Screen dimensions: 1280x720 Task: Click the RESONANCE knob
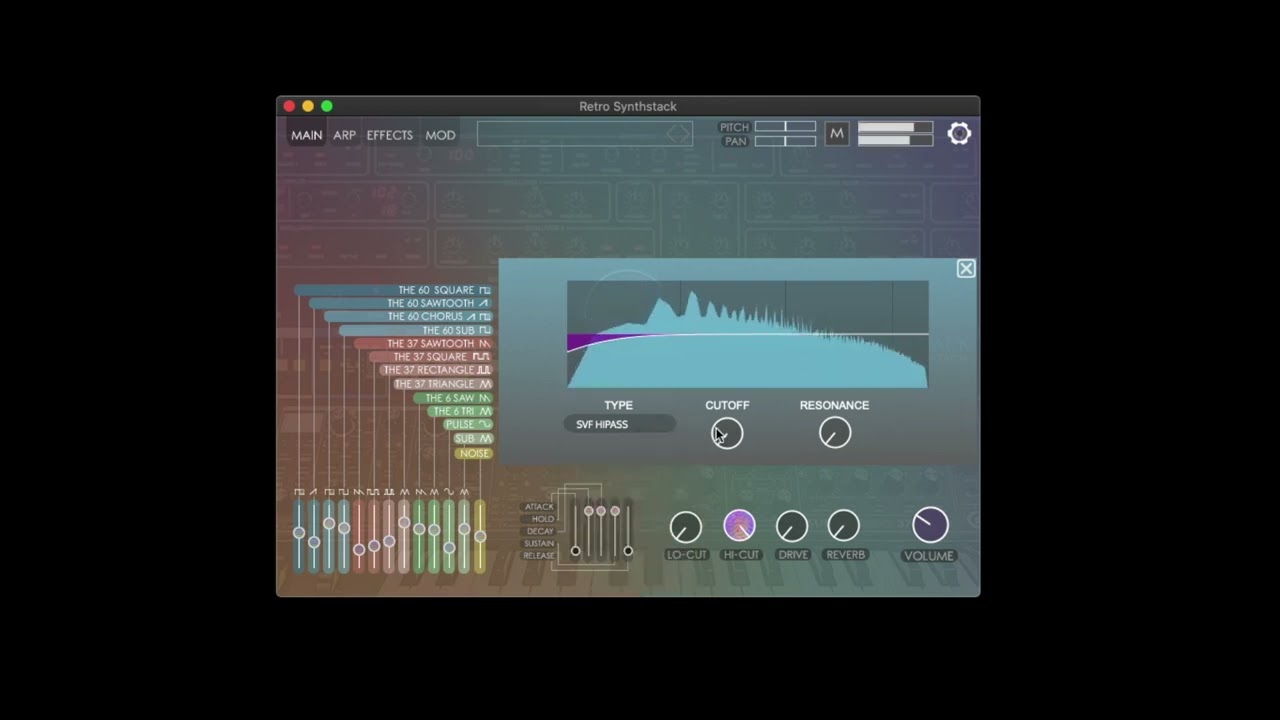(835, 433)
